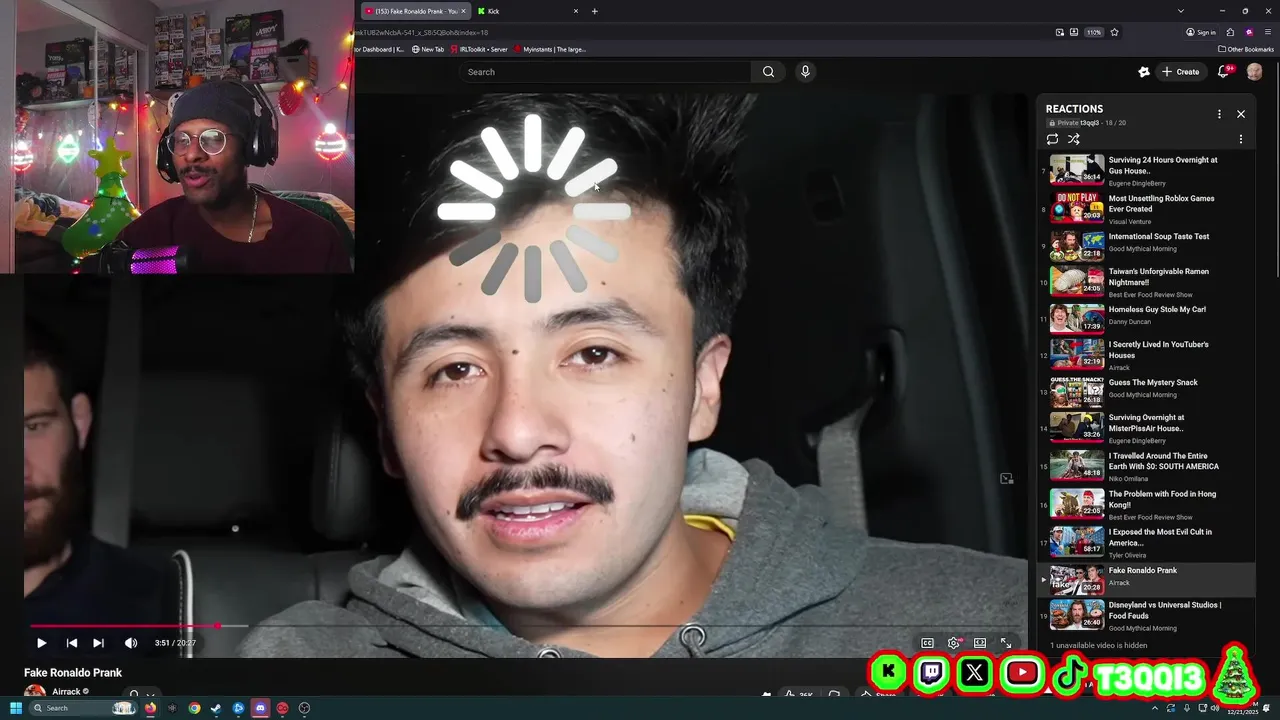The image size is (1280, 720).
Task: Select 'Surviving 24 Hours Overnight at Gus House'
Action: pos(1147,170)
